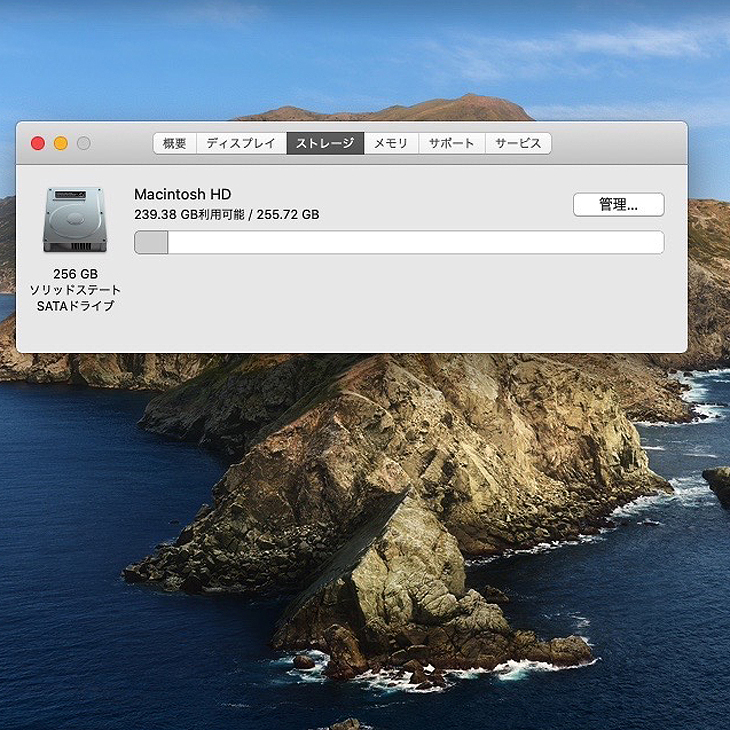
Task: Open the サービス tab
Action: pyautogui.click(x=518, y=143)
